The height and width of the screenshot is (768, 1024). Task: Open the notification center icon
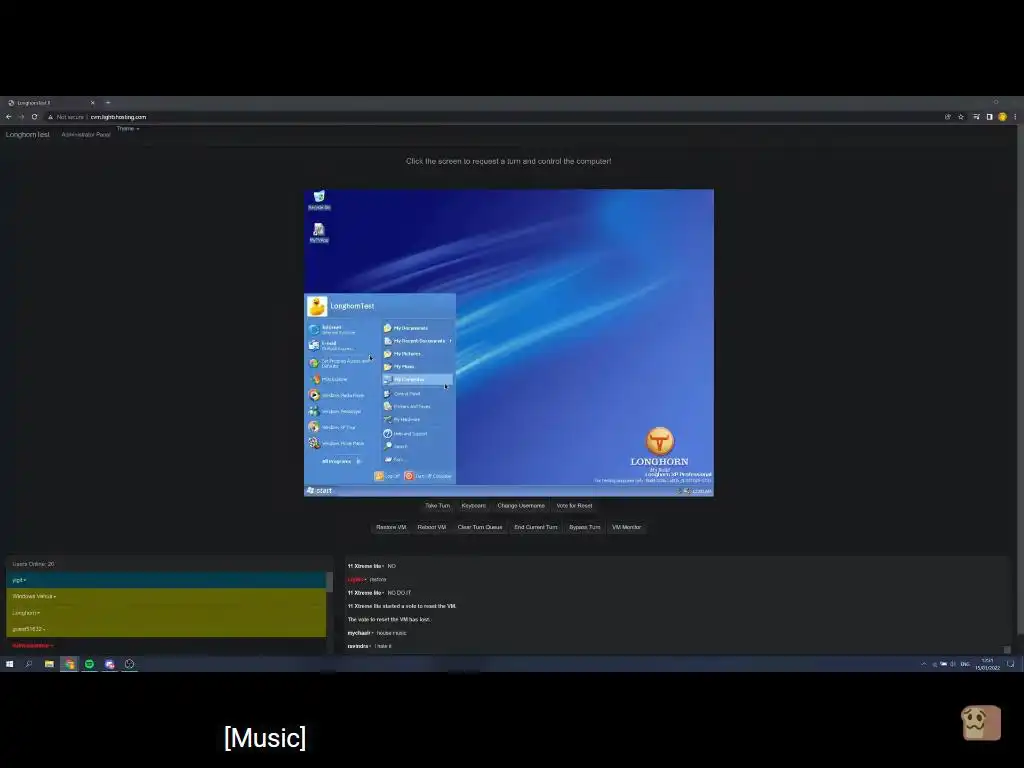click(1010, 664)
